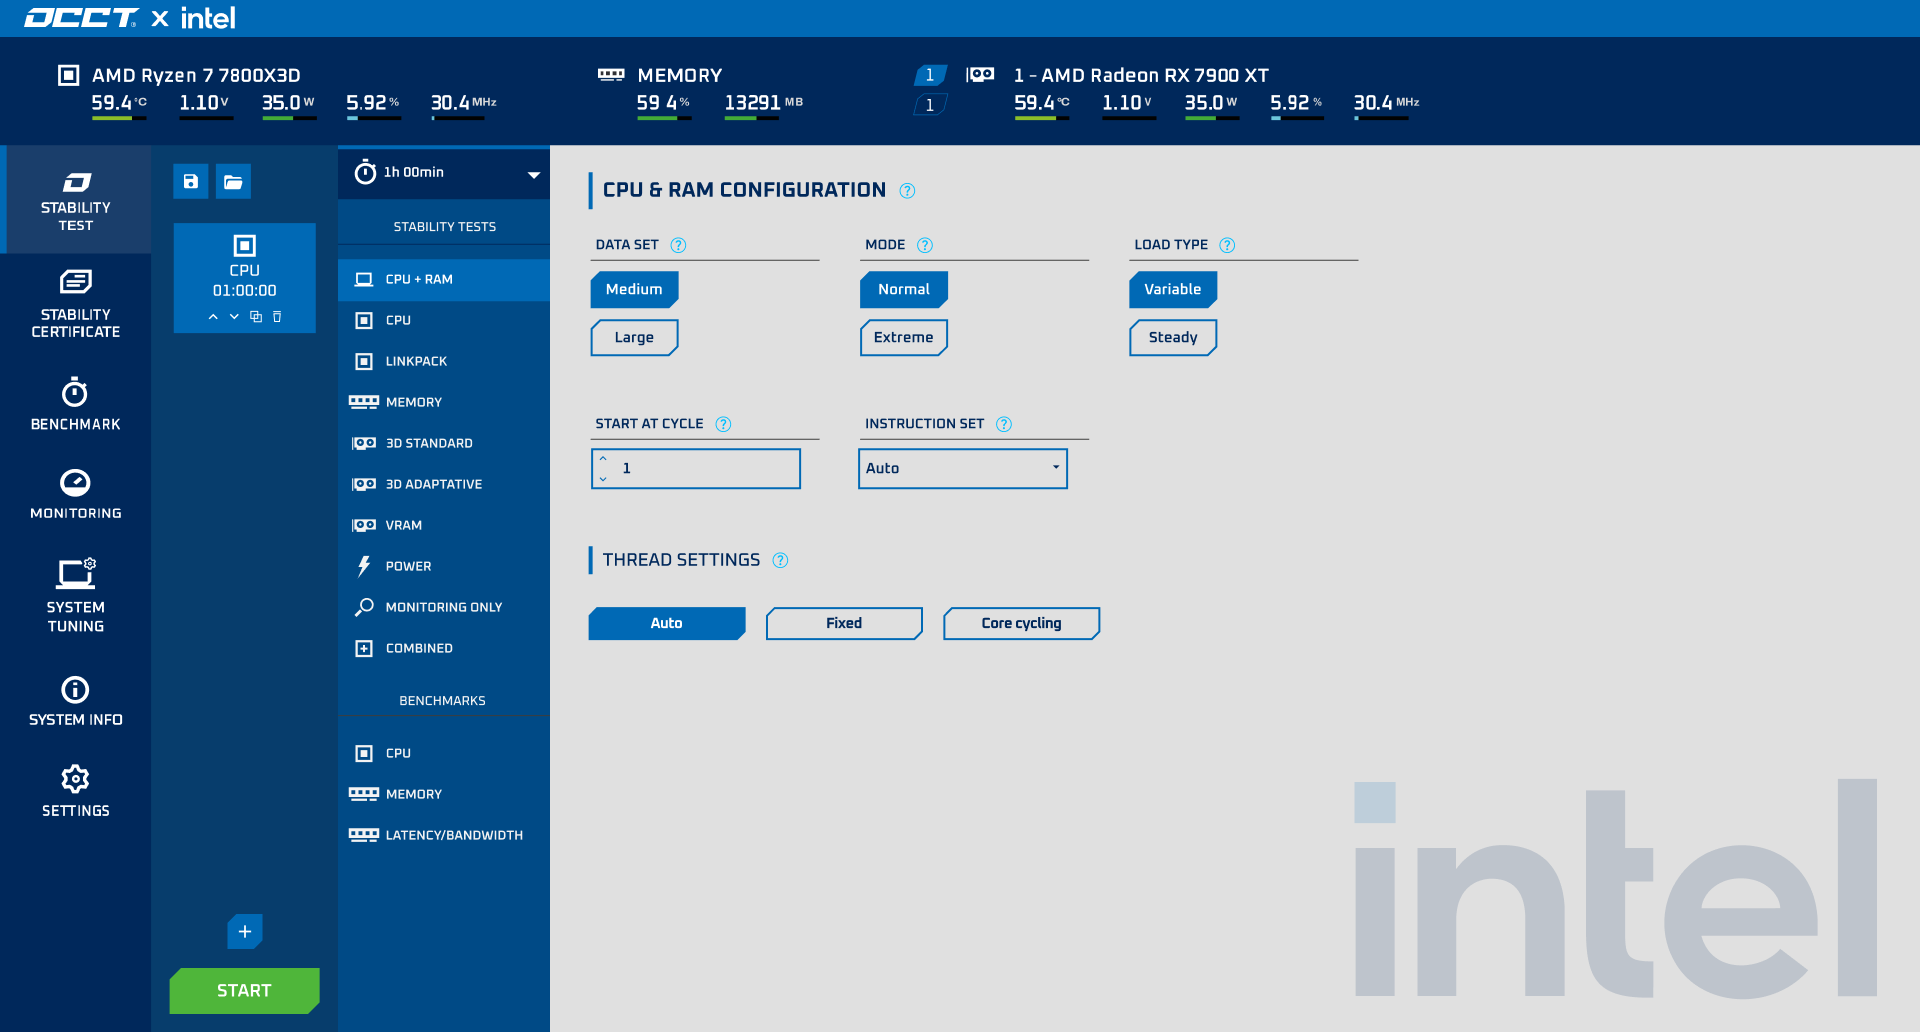Image resolution: width=1920 pixels, height=1032 pixels.
Task: Decrease the Start At Cycle value
Action: click(603, 479)
